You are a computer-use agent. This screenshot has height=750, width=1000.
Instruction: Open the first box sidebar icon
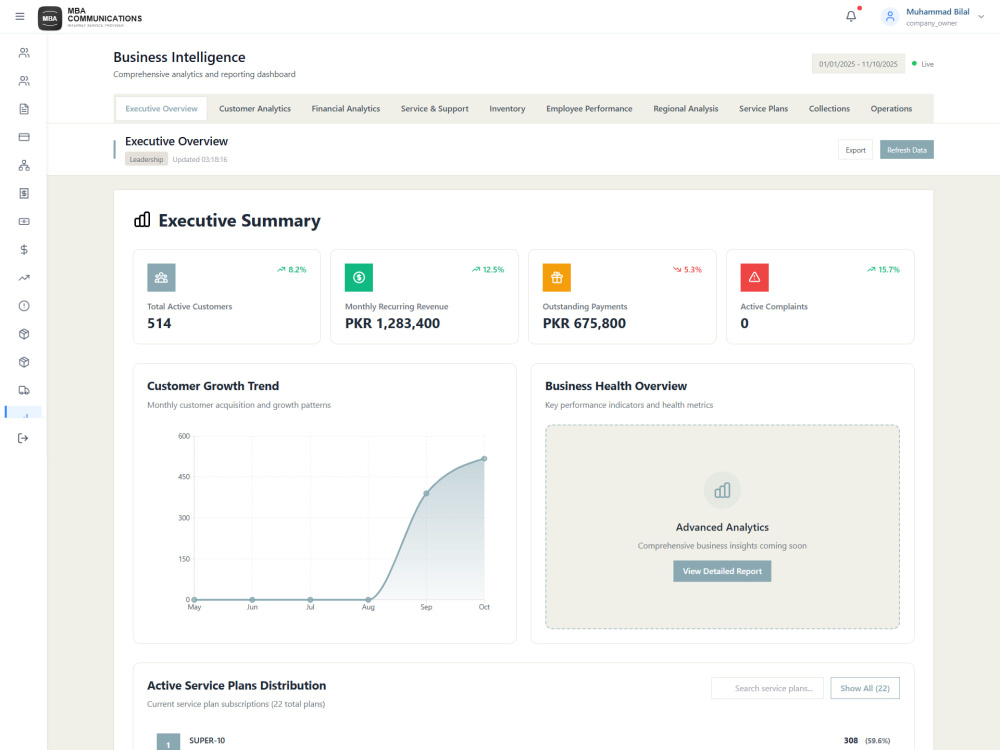[24, 334]
